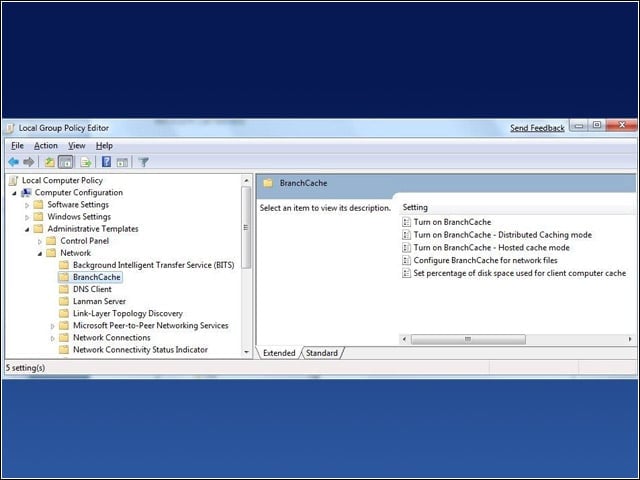
Task: Expand the Control Panel node
Action: pos(40,241)
